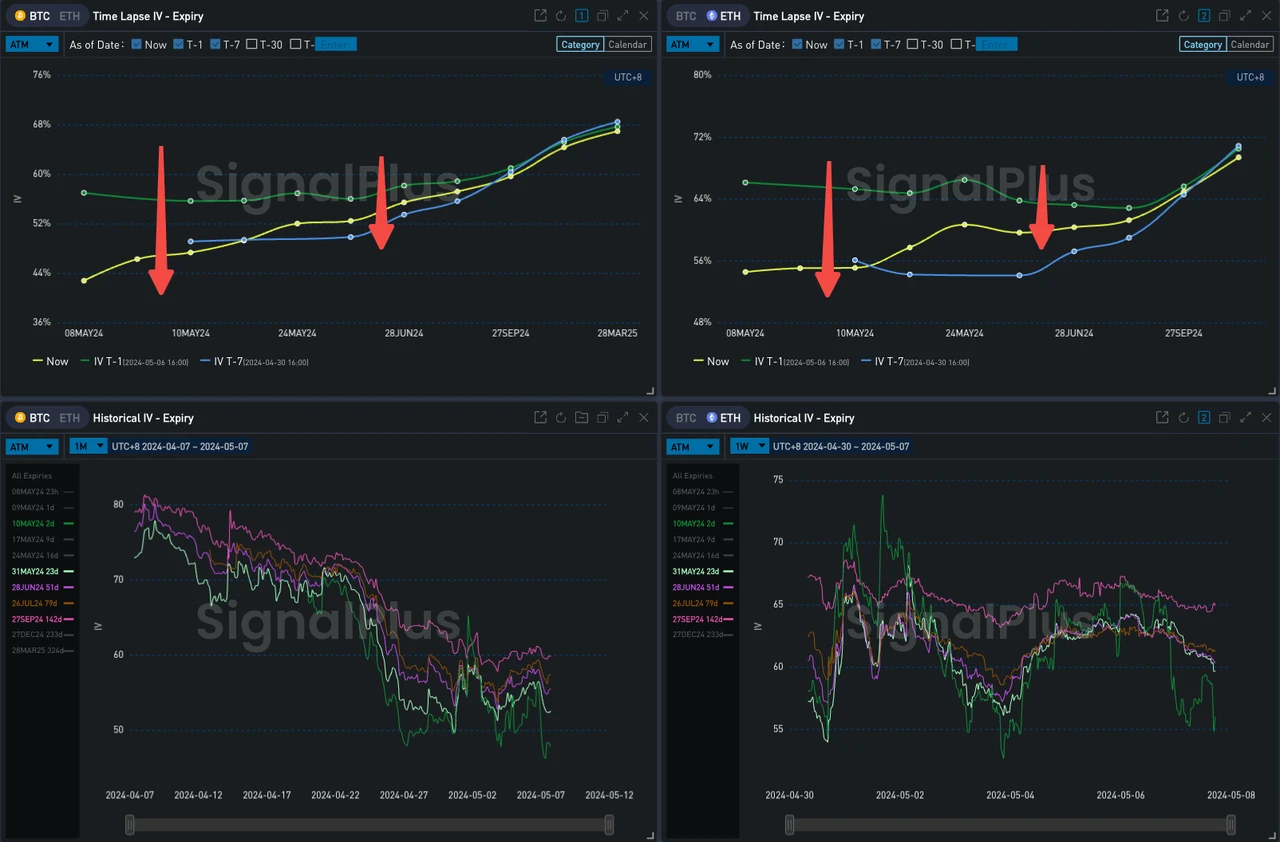This screenshot has width=1280, height=842.
Task: Uncheck the T-7 checkbox in BTC Time Lapse panel
Action: point(216,44)
